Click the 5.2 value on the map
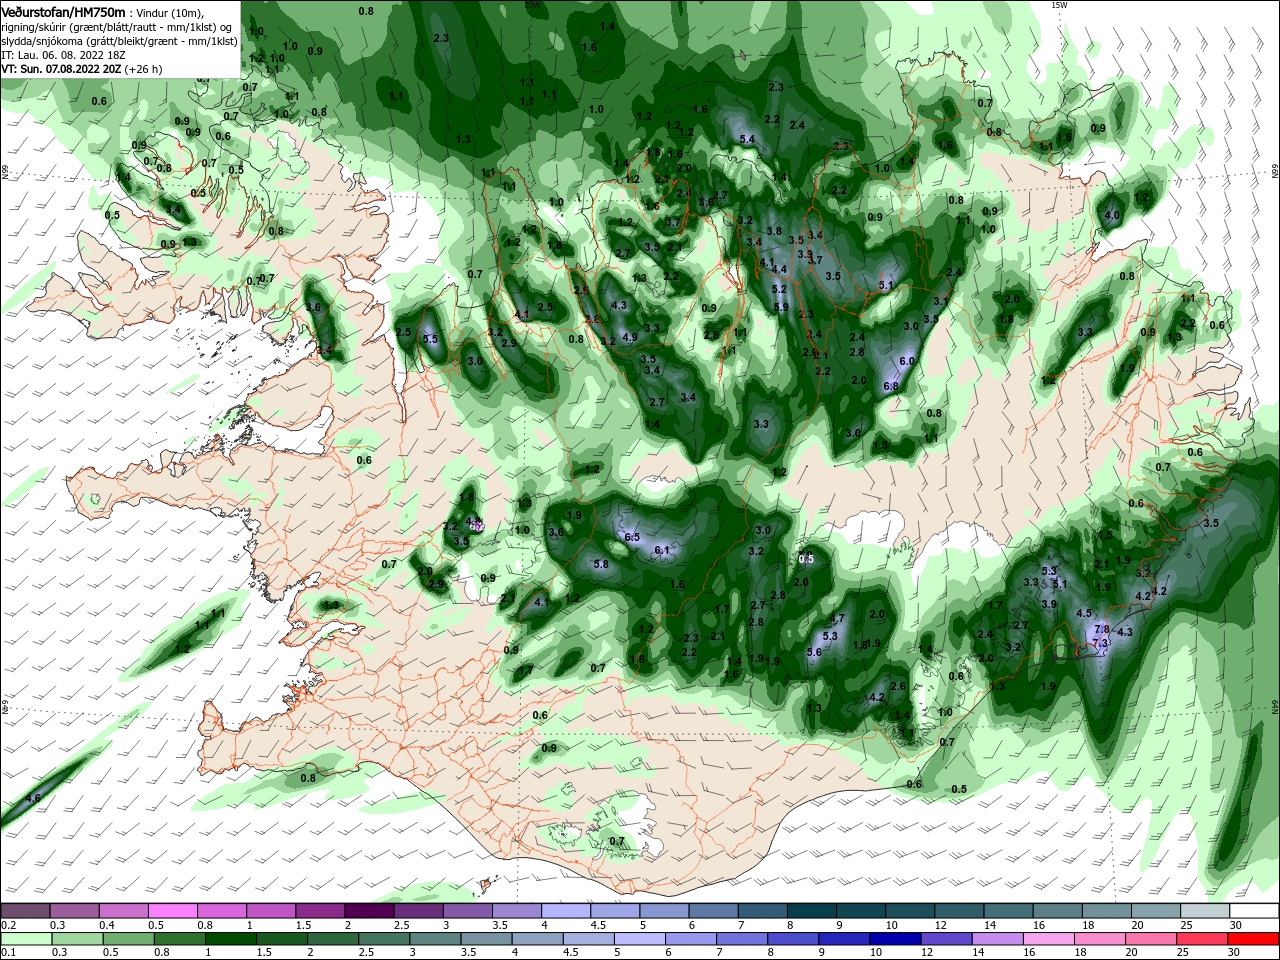1280x960 pixels. click(x=779, y=290)
